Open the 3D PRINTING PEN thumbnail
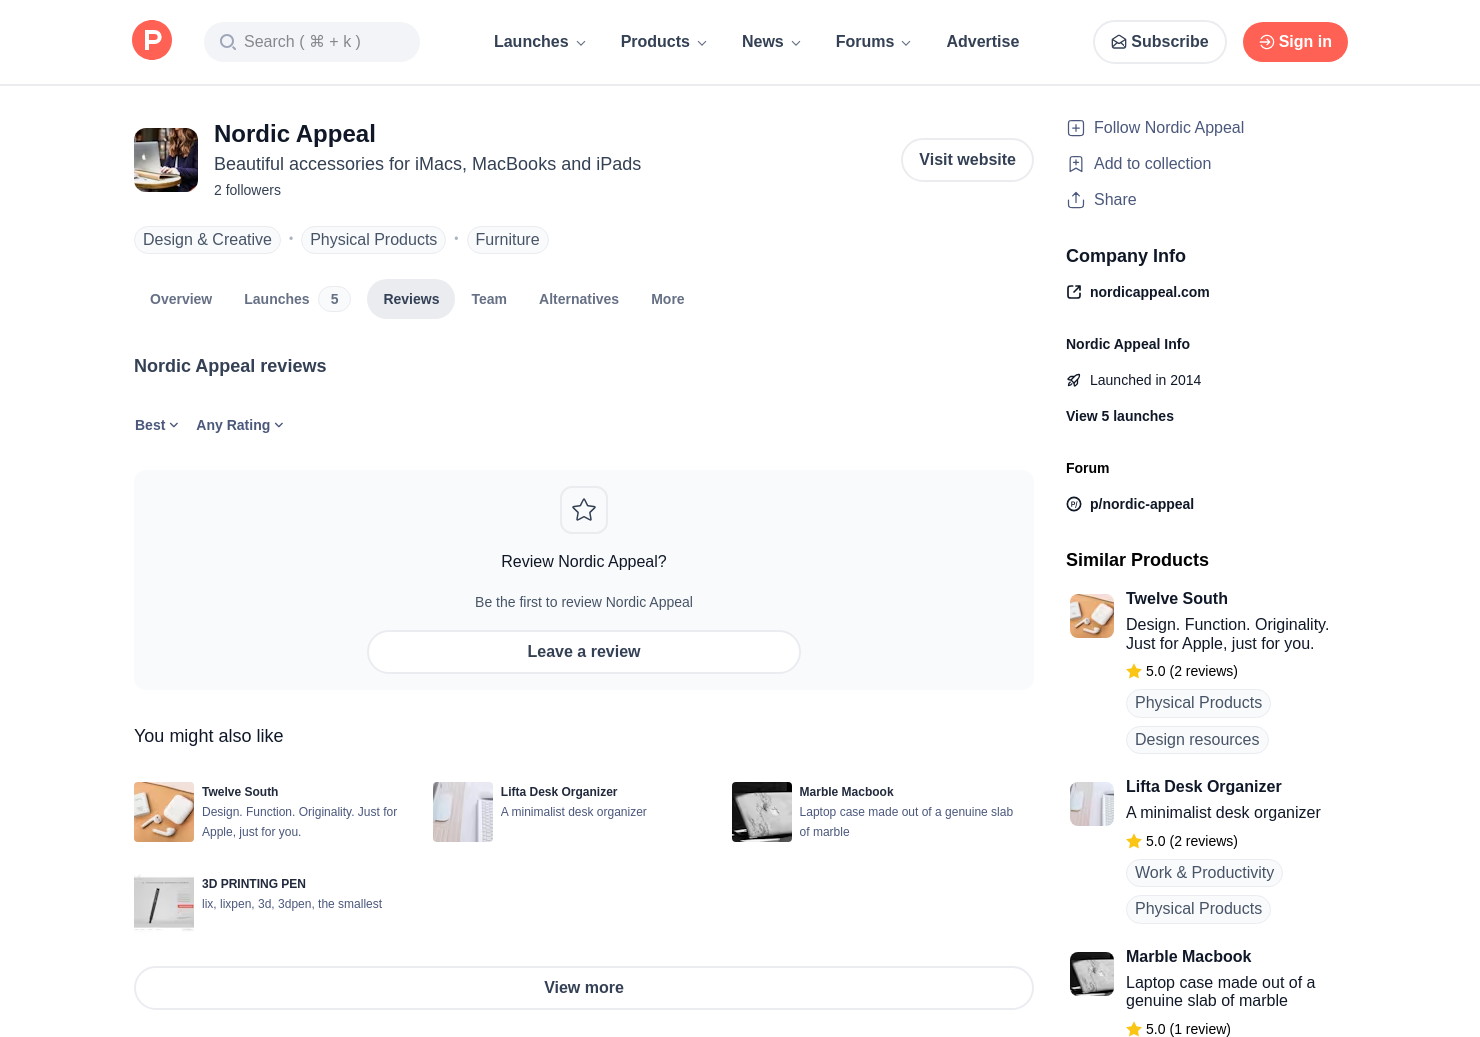 point(164,903)
